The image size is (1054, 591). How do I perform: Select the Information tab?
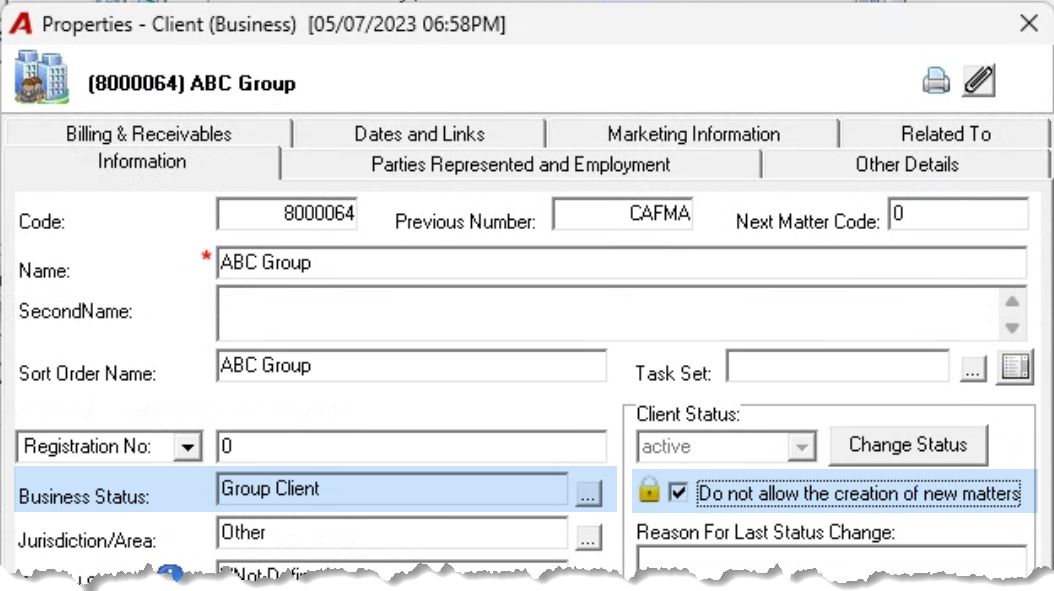pyautogui.click(x=142, y=163)
